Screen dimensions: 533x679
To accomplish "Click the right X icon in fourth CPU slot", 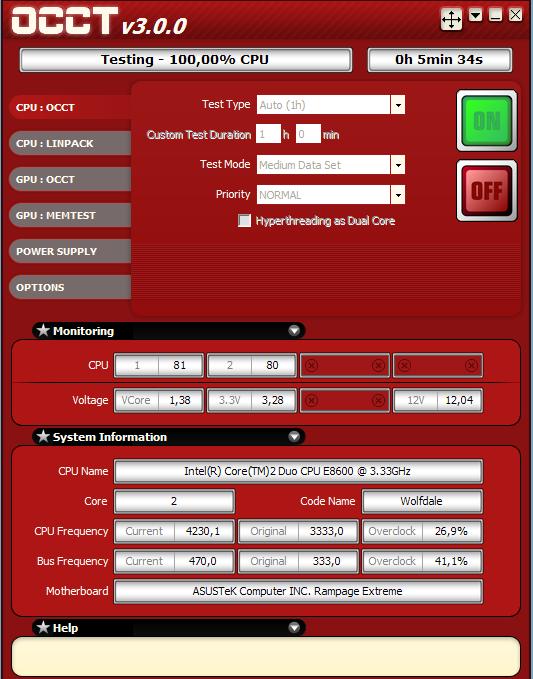I will pos(471,365).
